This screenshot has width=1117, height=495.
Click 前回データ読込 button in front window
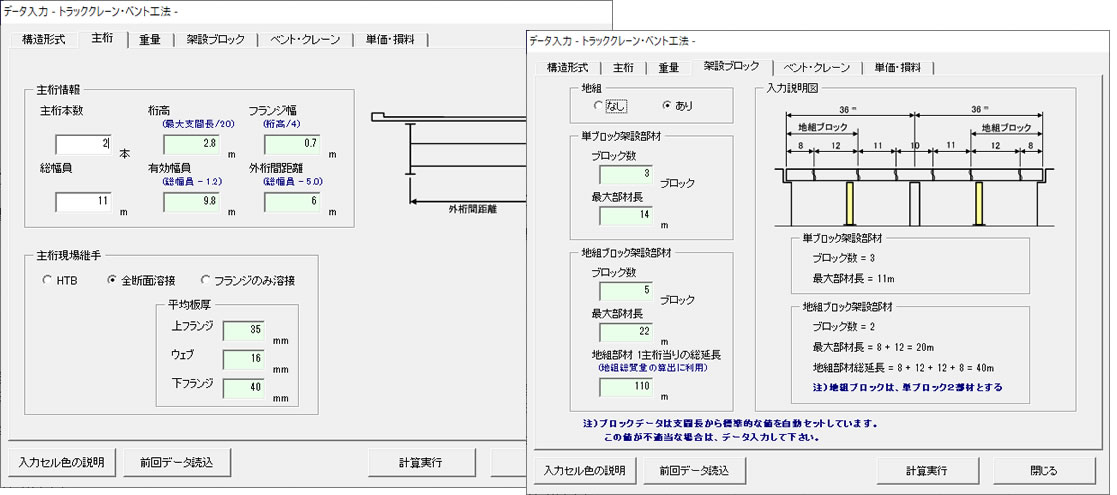coord(694,471)
